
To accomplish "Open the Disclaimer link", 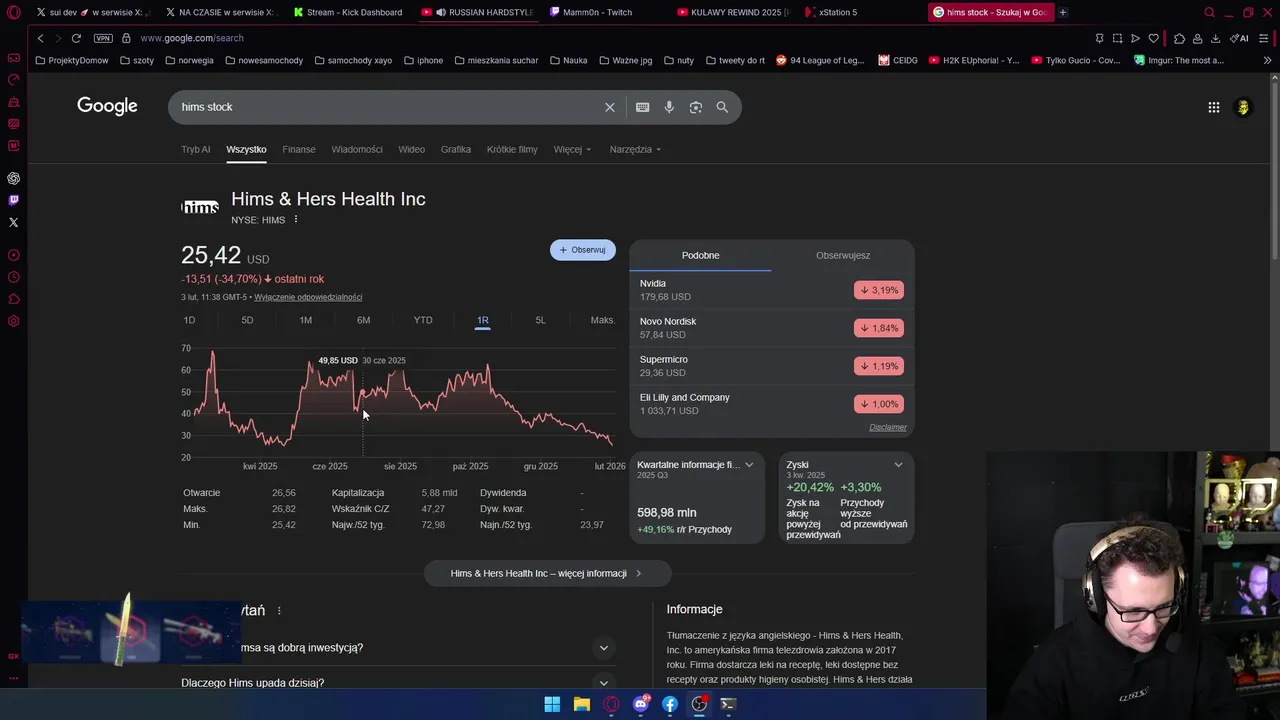I will [x=888, y=427].
